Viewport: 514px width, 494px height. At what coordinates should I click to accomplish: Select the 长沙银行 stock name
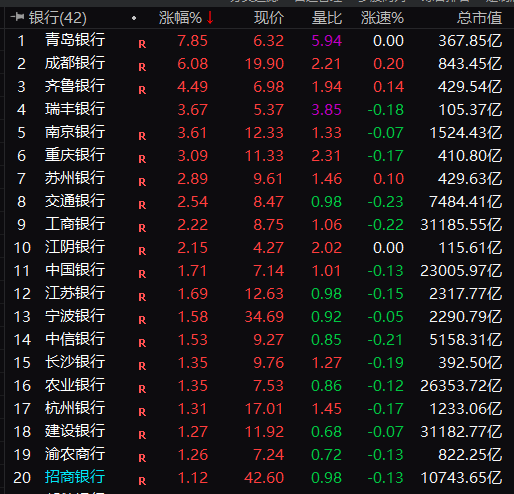(75, 362)
